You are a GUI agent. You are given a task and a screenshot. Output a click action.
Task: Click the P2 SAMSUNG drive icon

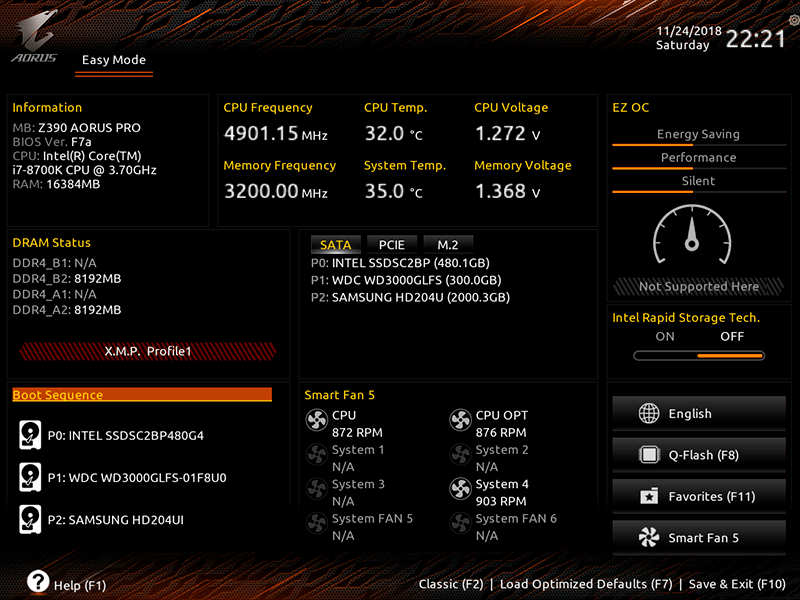tap(30, 519)
